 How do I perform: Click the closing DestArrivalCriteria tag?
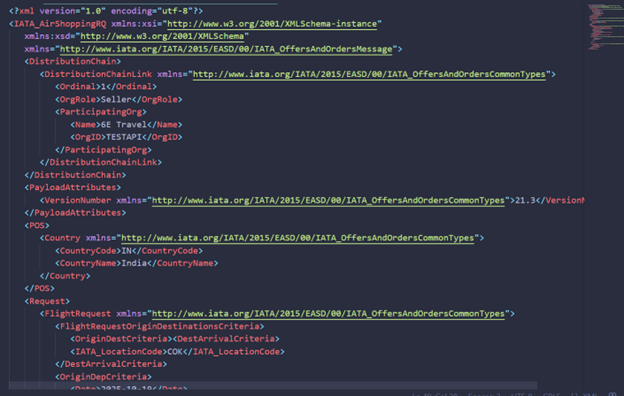tap(111, 364)
